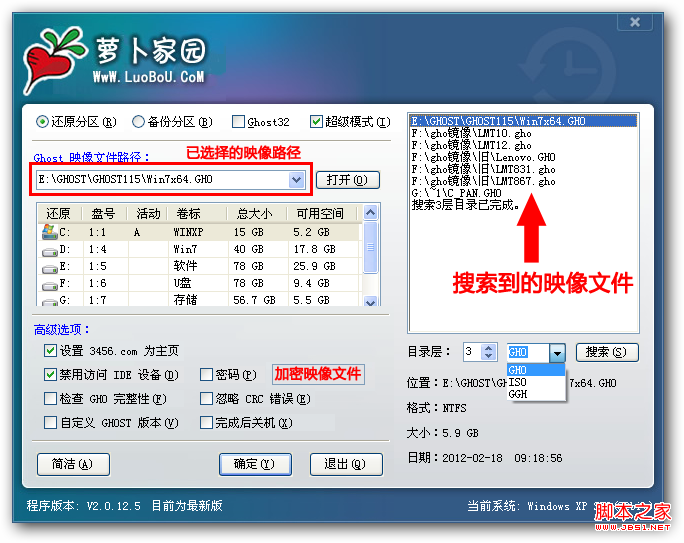Select the 还原分区 radio button
The image size is (684, 543).
click(42, 122)
